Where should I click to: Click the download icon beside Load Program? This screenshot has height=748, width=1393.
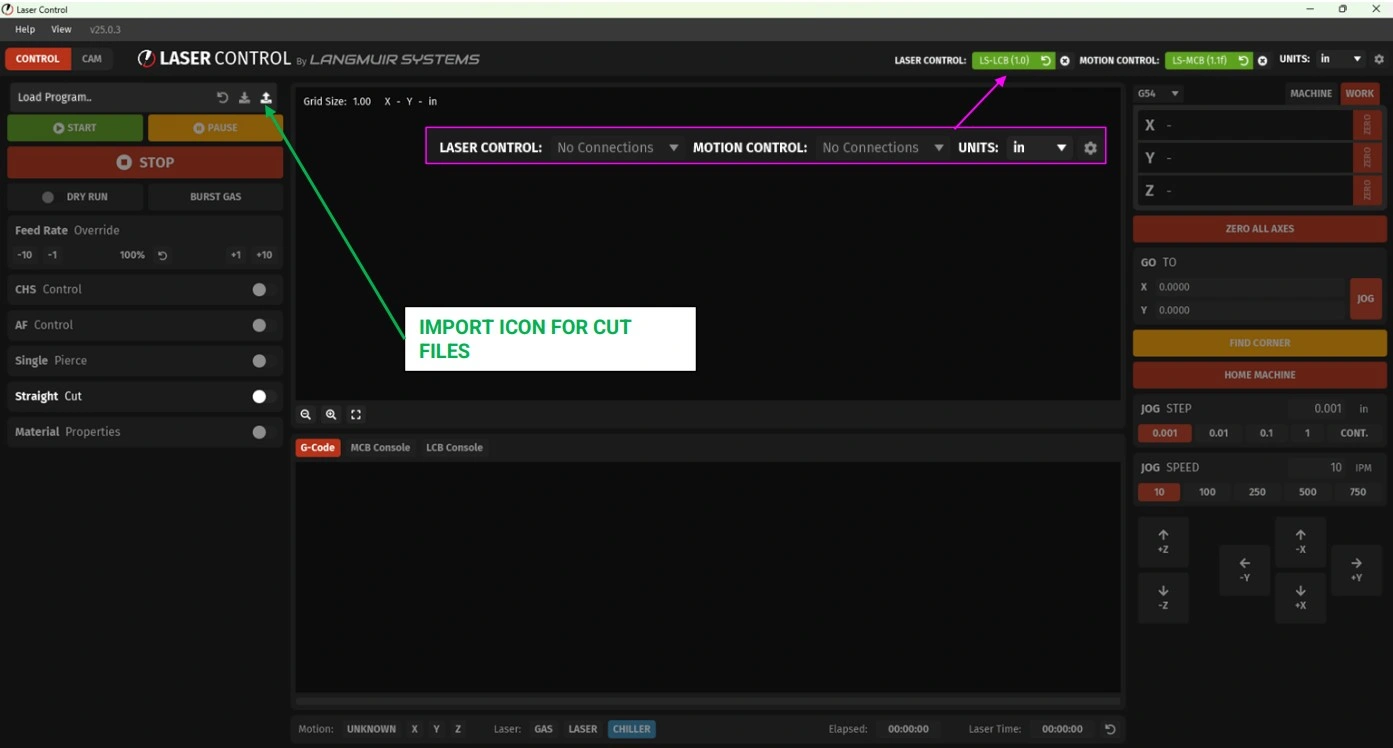[x=244, y=98]
